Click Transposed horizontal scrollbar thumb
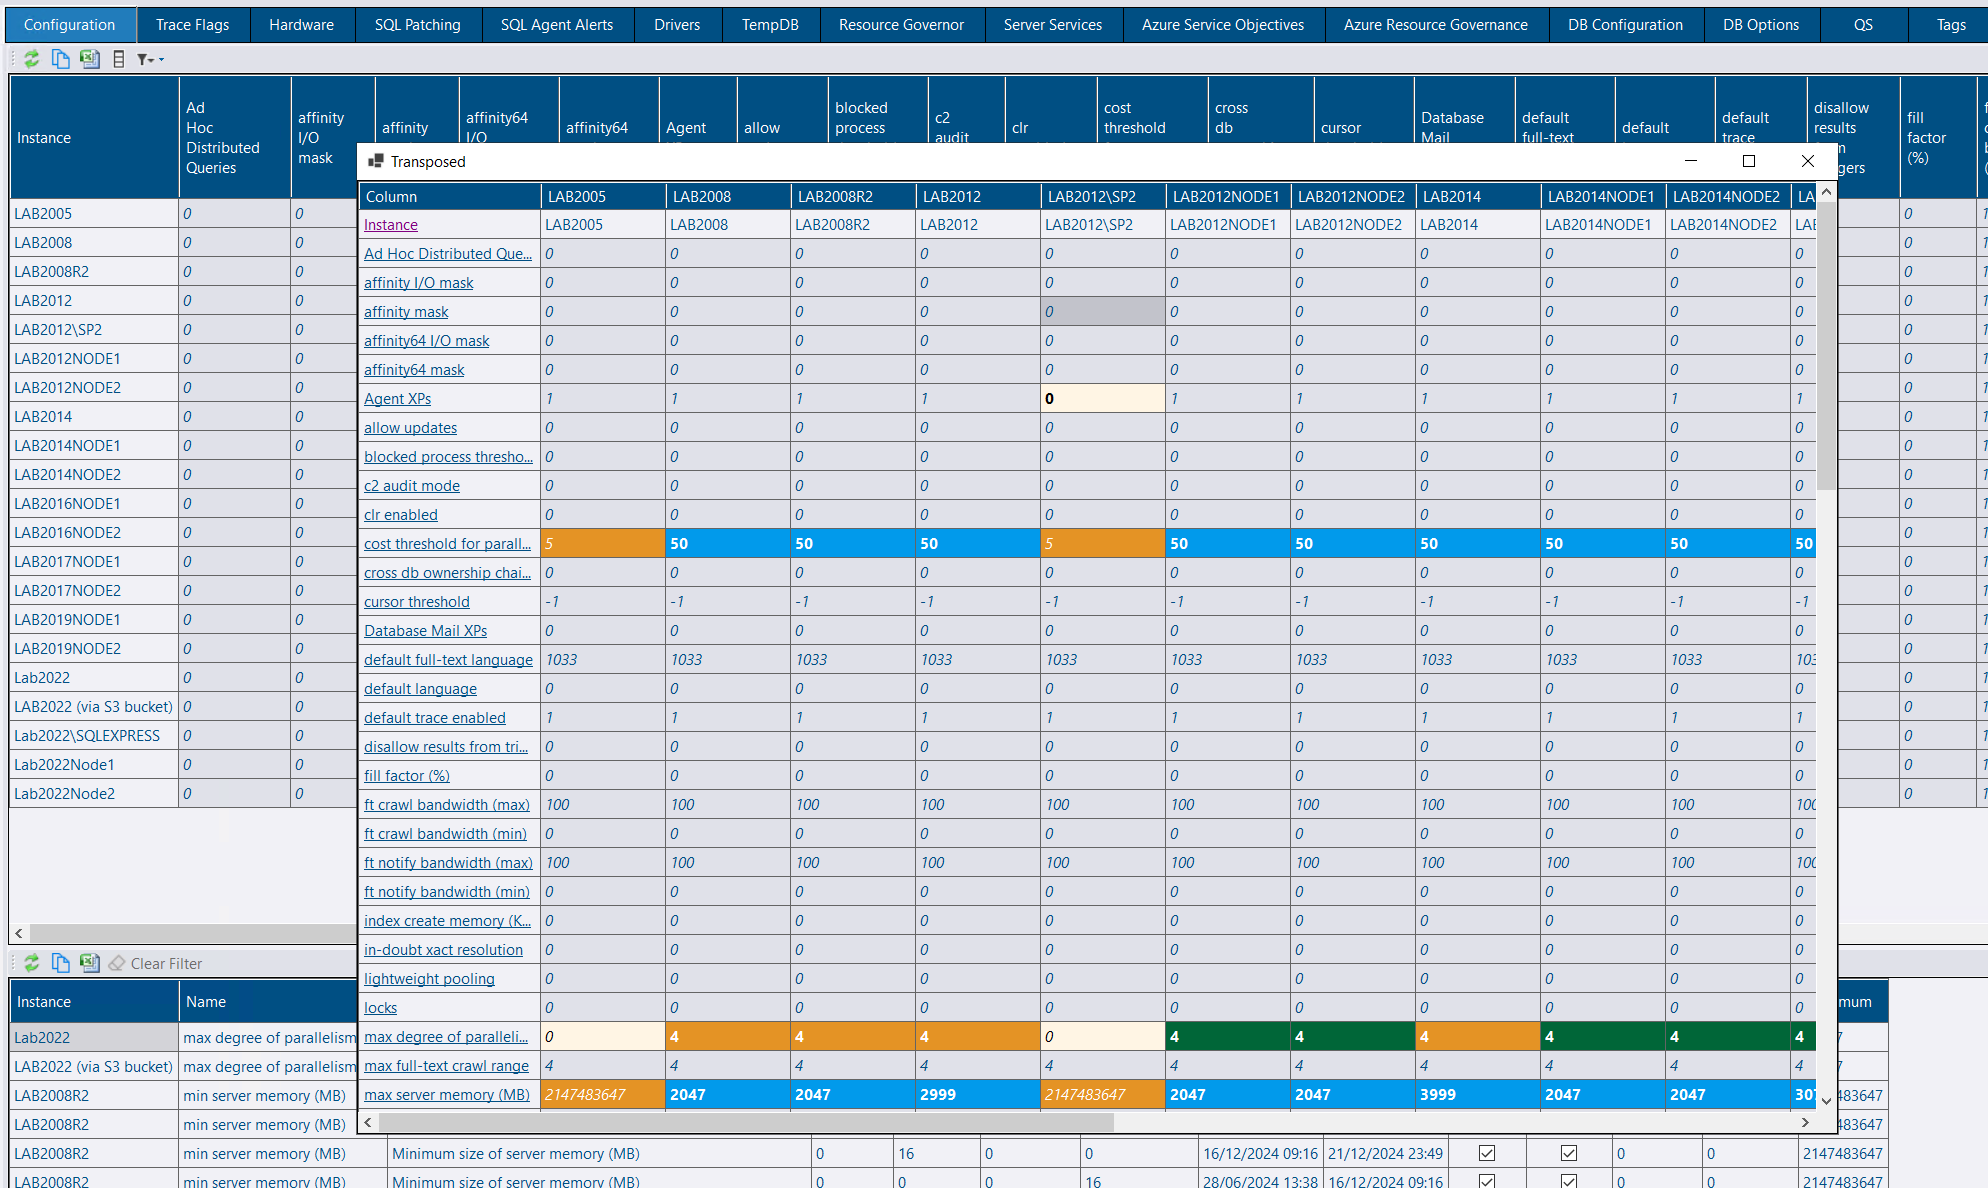 point(746,1122)
